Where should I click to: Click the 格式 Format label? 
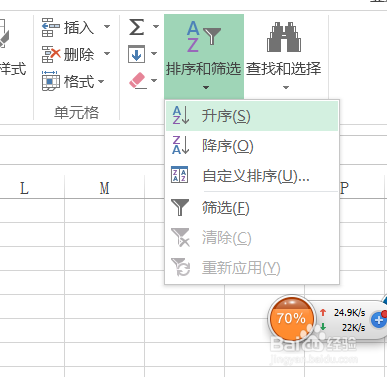(79, 81)
